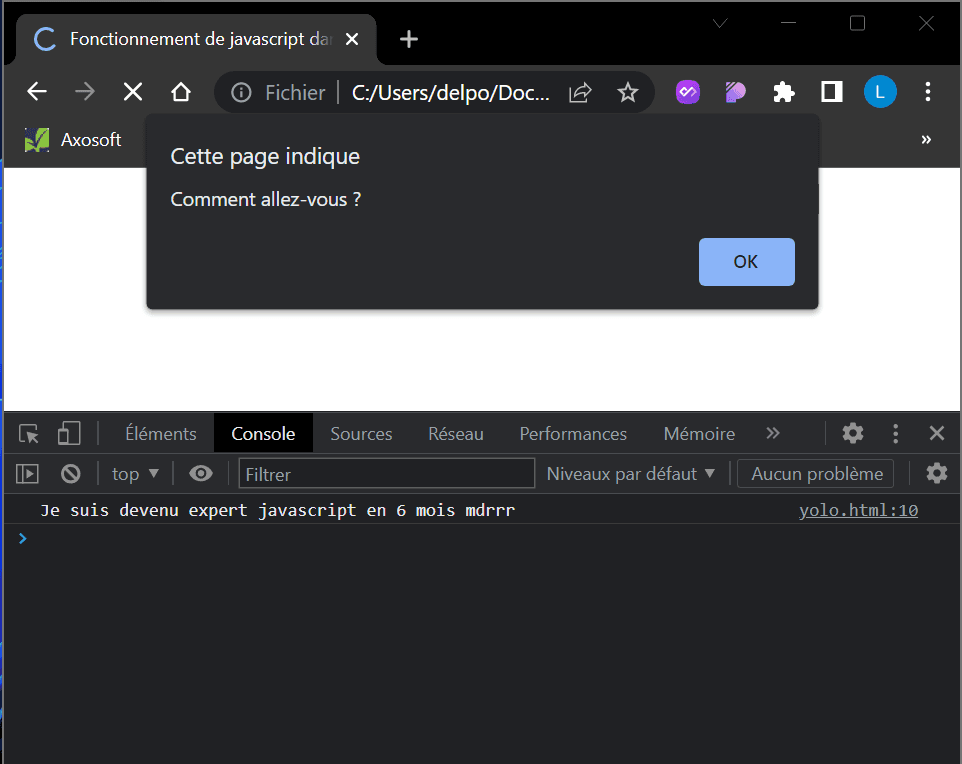
Task: Open console settings gear icon
Action: 936,473
